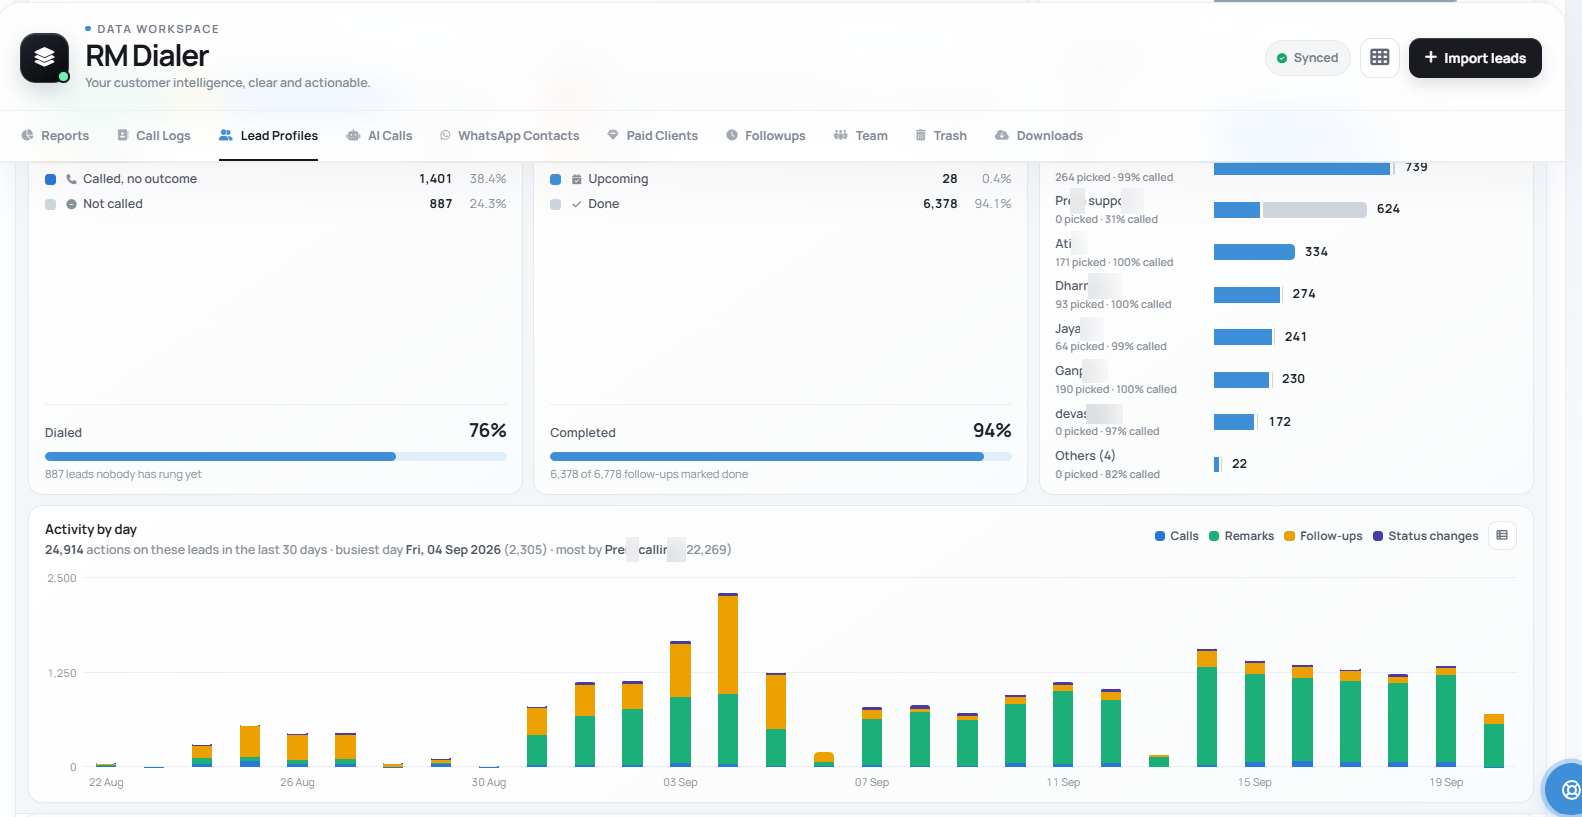Click the checkmark icon beside Done
Screen dimensions: 1582x817
(576, 204)
